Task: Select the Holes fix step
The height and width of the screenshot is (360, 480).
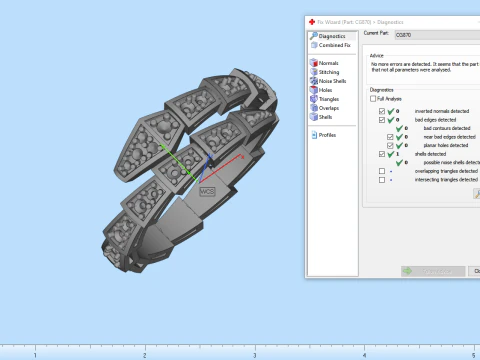Action: click(321, 90)
